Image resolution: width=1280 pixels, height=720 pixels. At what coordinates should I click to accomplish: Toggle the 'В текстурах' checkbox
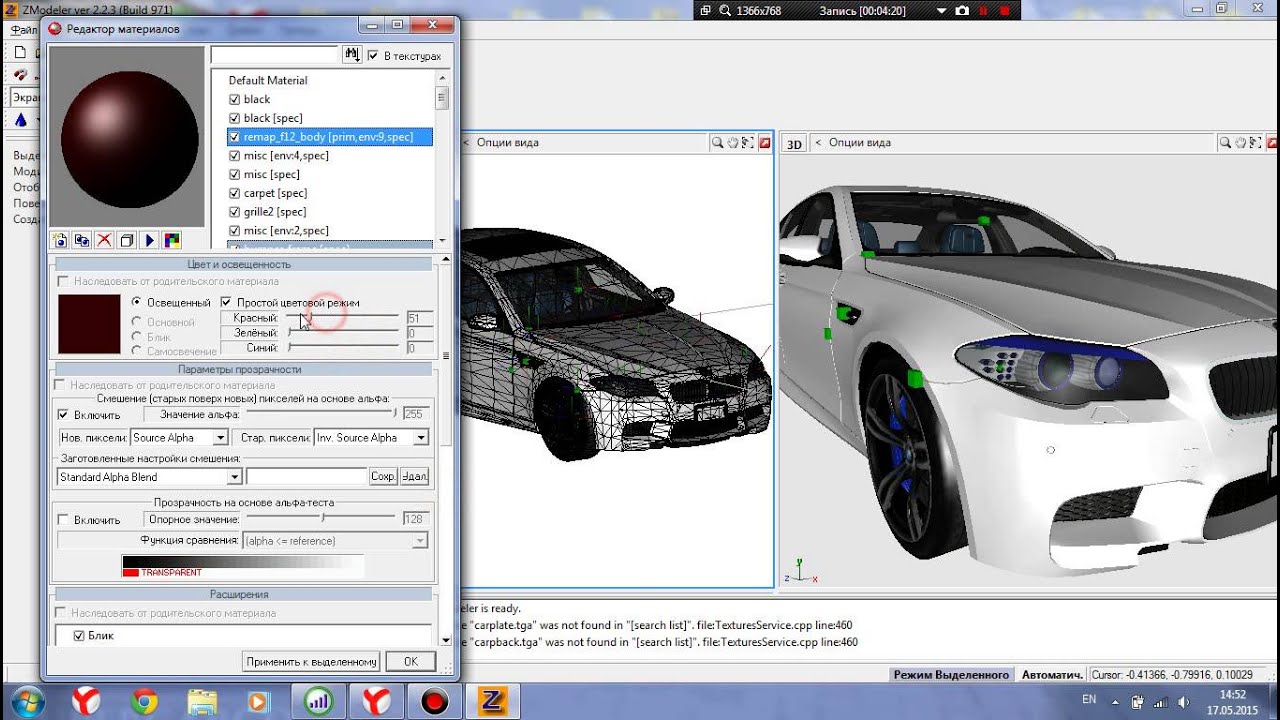point(373,56)
